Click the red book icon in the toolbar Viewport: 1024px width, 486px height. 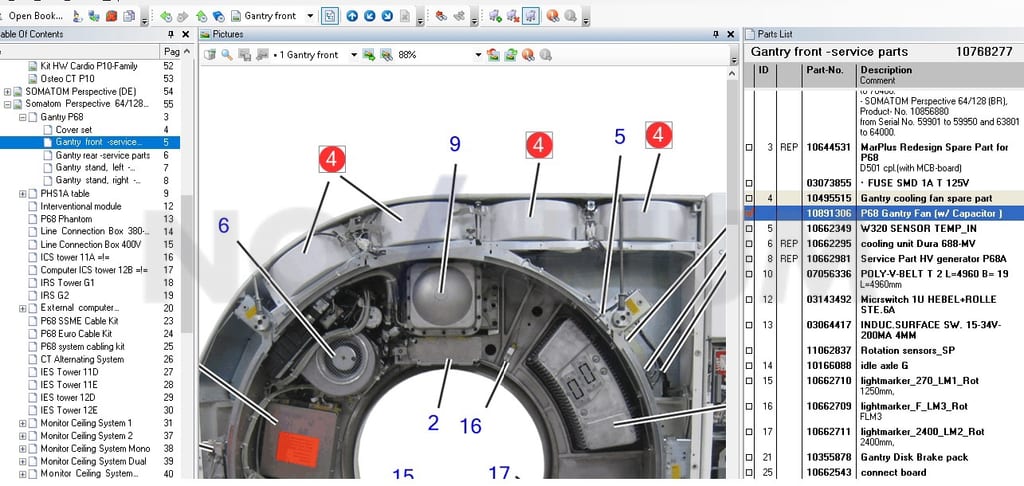(x=112, y=16)
